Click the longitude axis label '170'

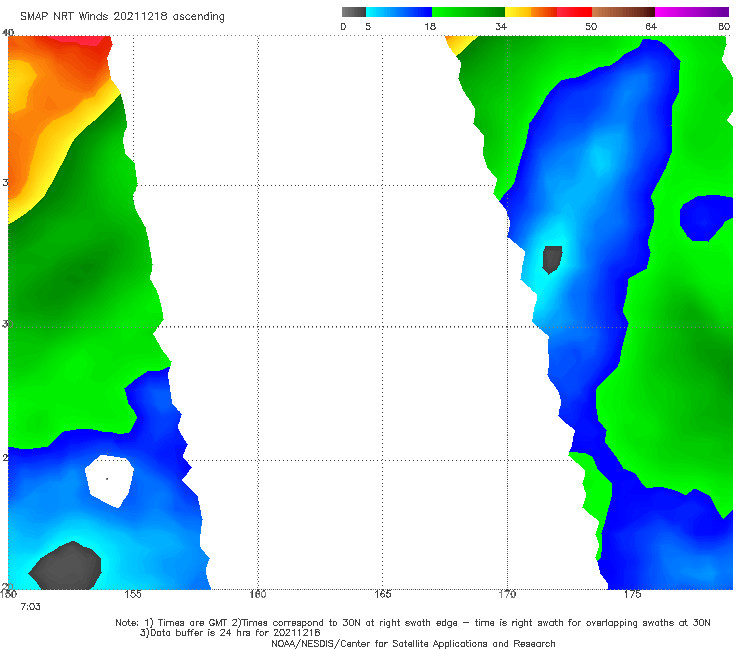coord(507,594)
